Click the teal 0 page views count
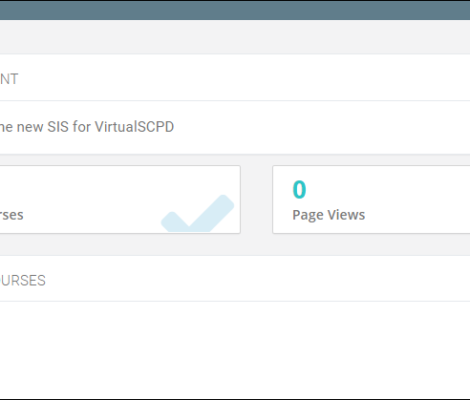Image resolution: width=470 pixels, height=400 pixels. point(299,189)
